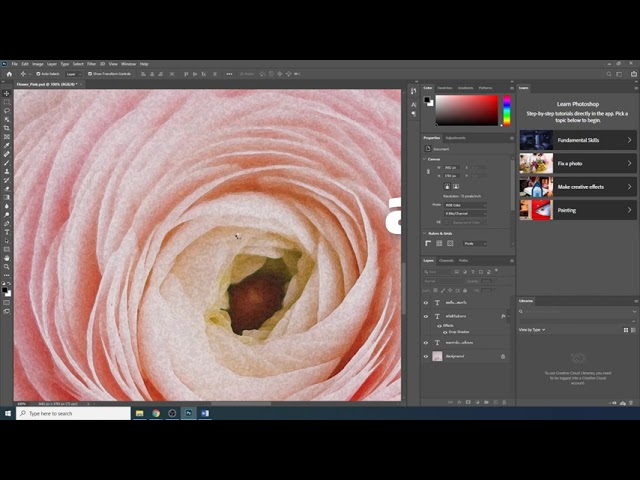Open the ruler units Pixels dropdown
This screenshot has height=480, width=640.
tap(475, 244)
